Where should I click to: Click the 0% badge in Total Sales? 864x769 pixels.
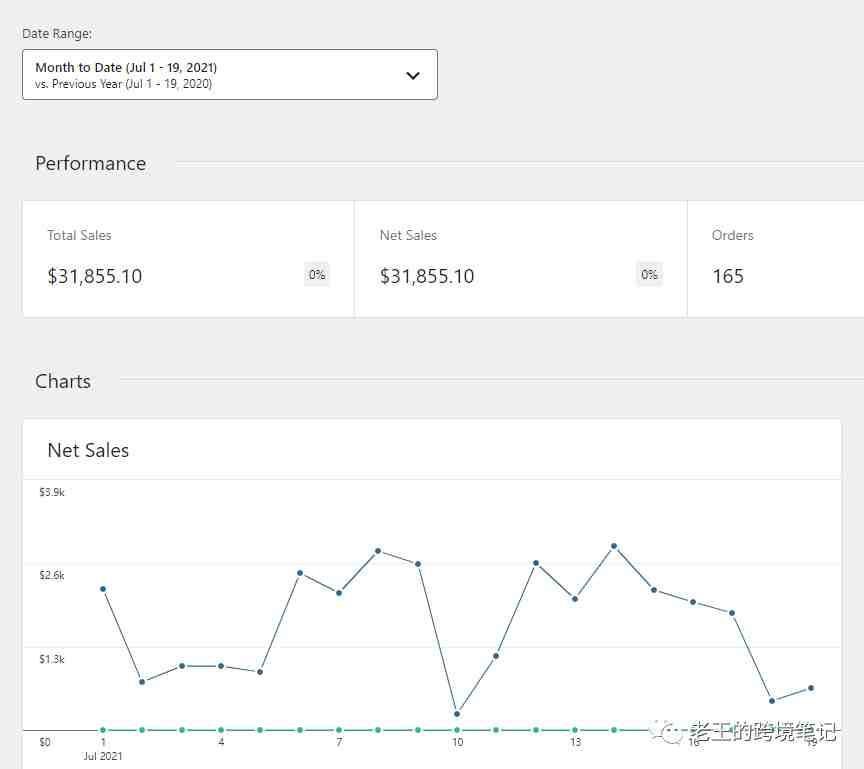317,274
